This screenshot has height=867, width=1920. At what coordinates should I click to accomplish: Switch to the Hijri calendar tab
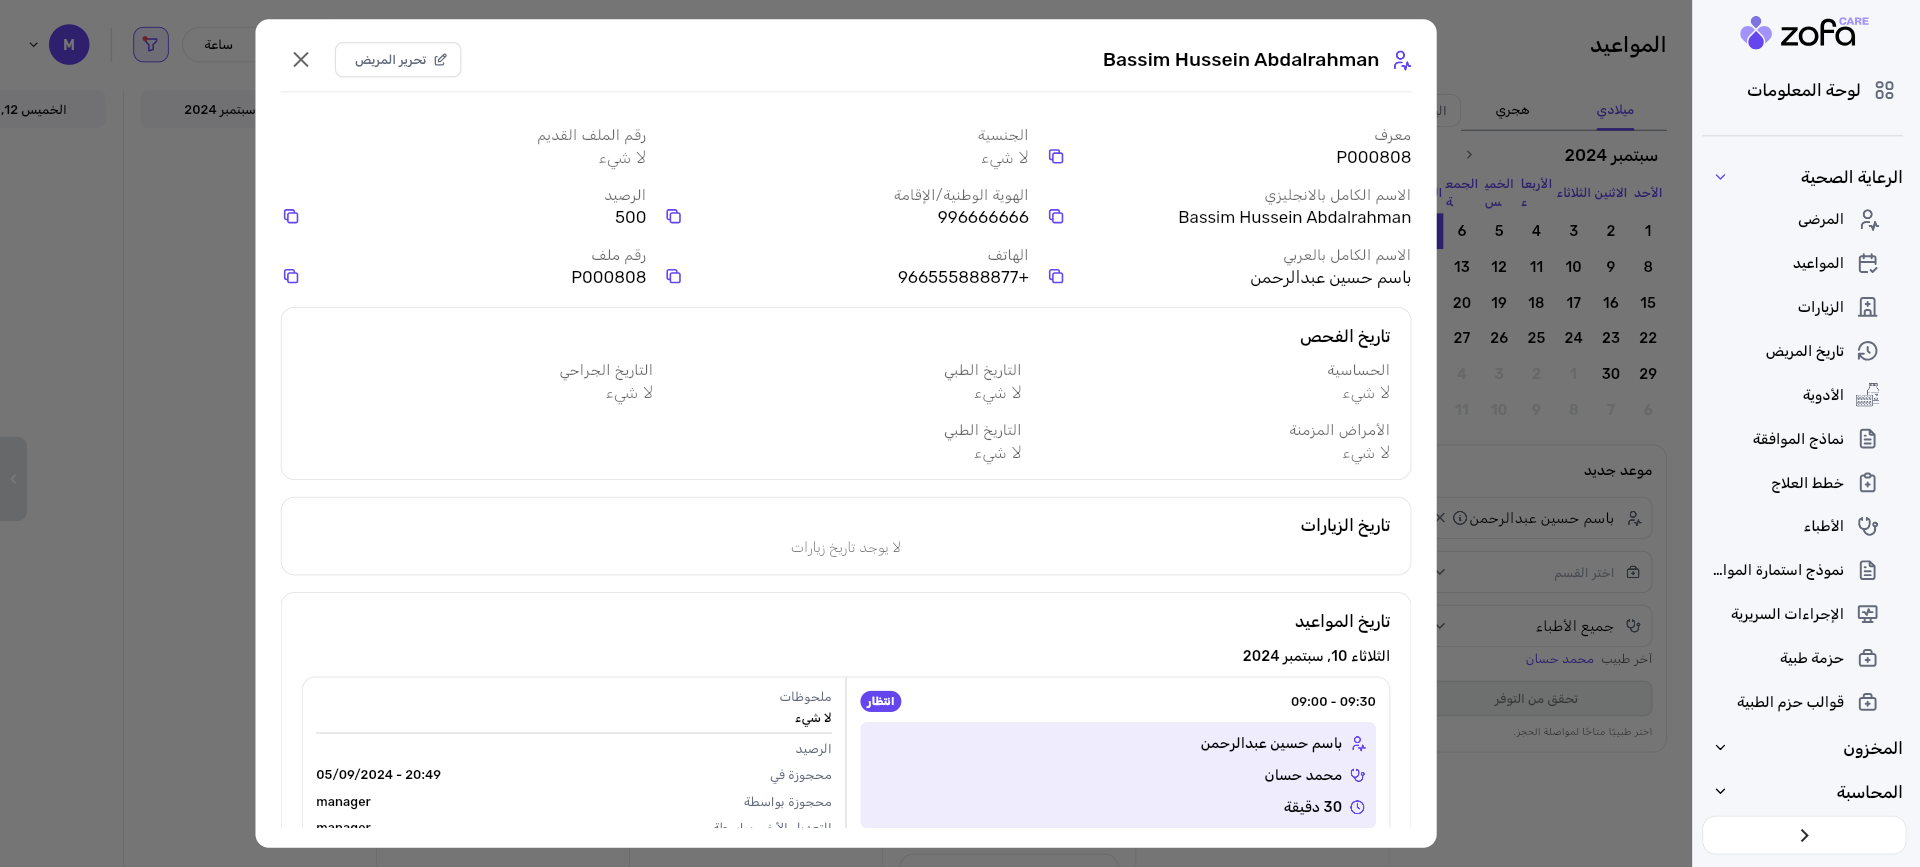pos(1512,110)
